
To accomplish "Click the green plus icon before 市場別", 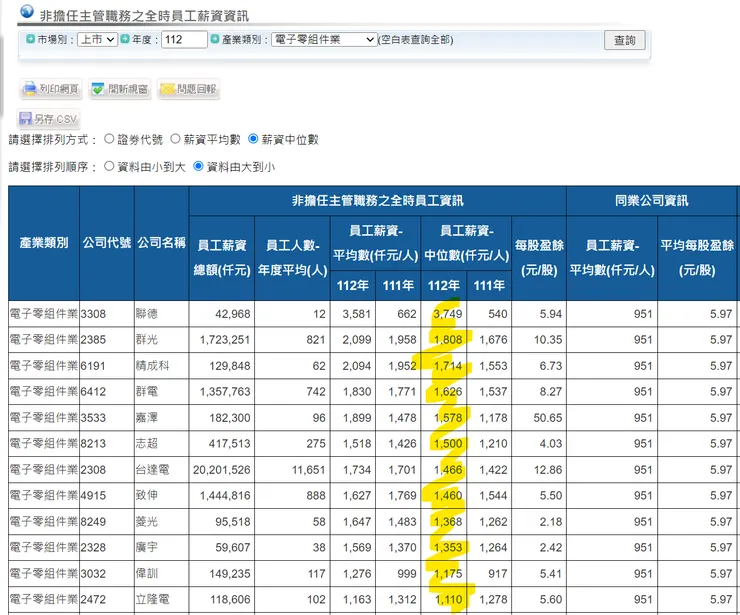I will (x=30, y=40).
